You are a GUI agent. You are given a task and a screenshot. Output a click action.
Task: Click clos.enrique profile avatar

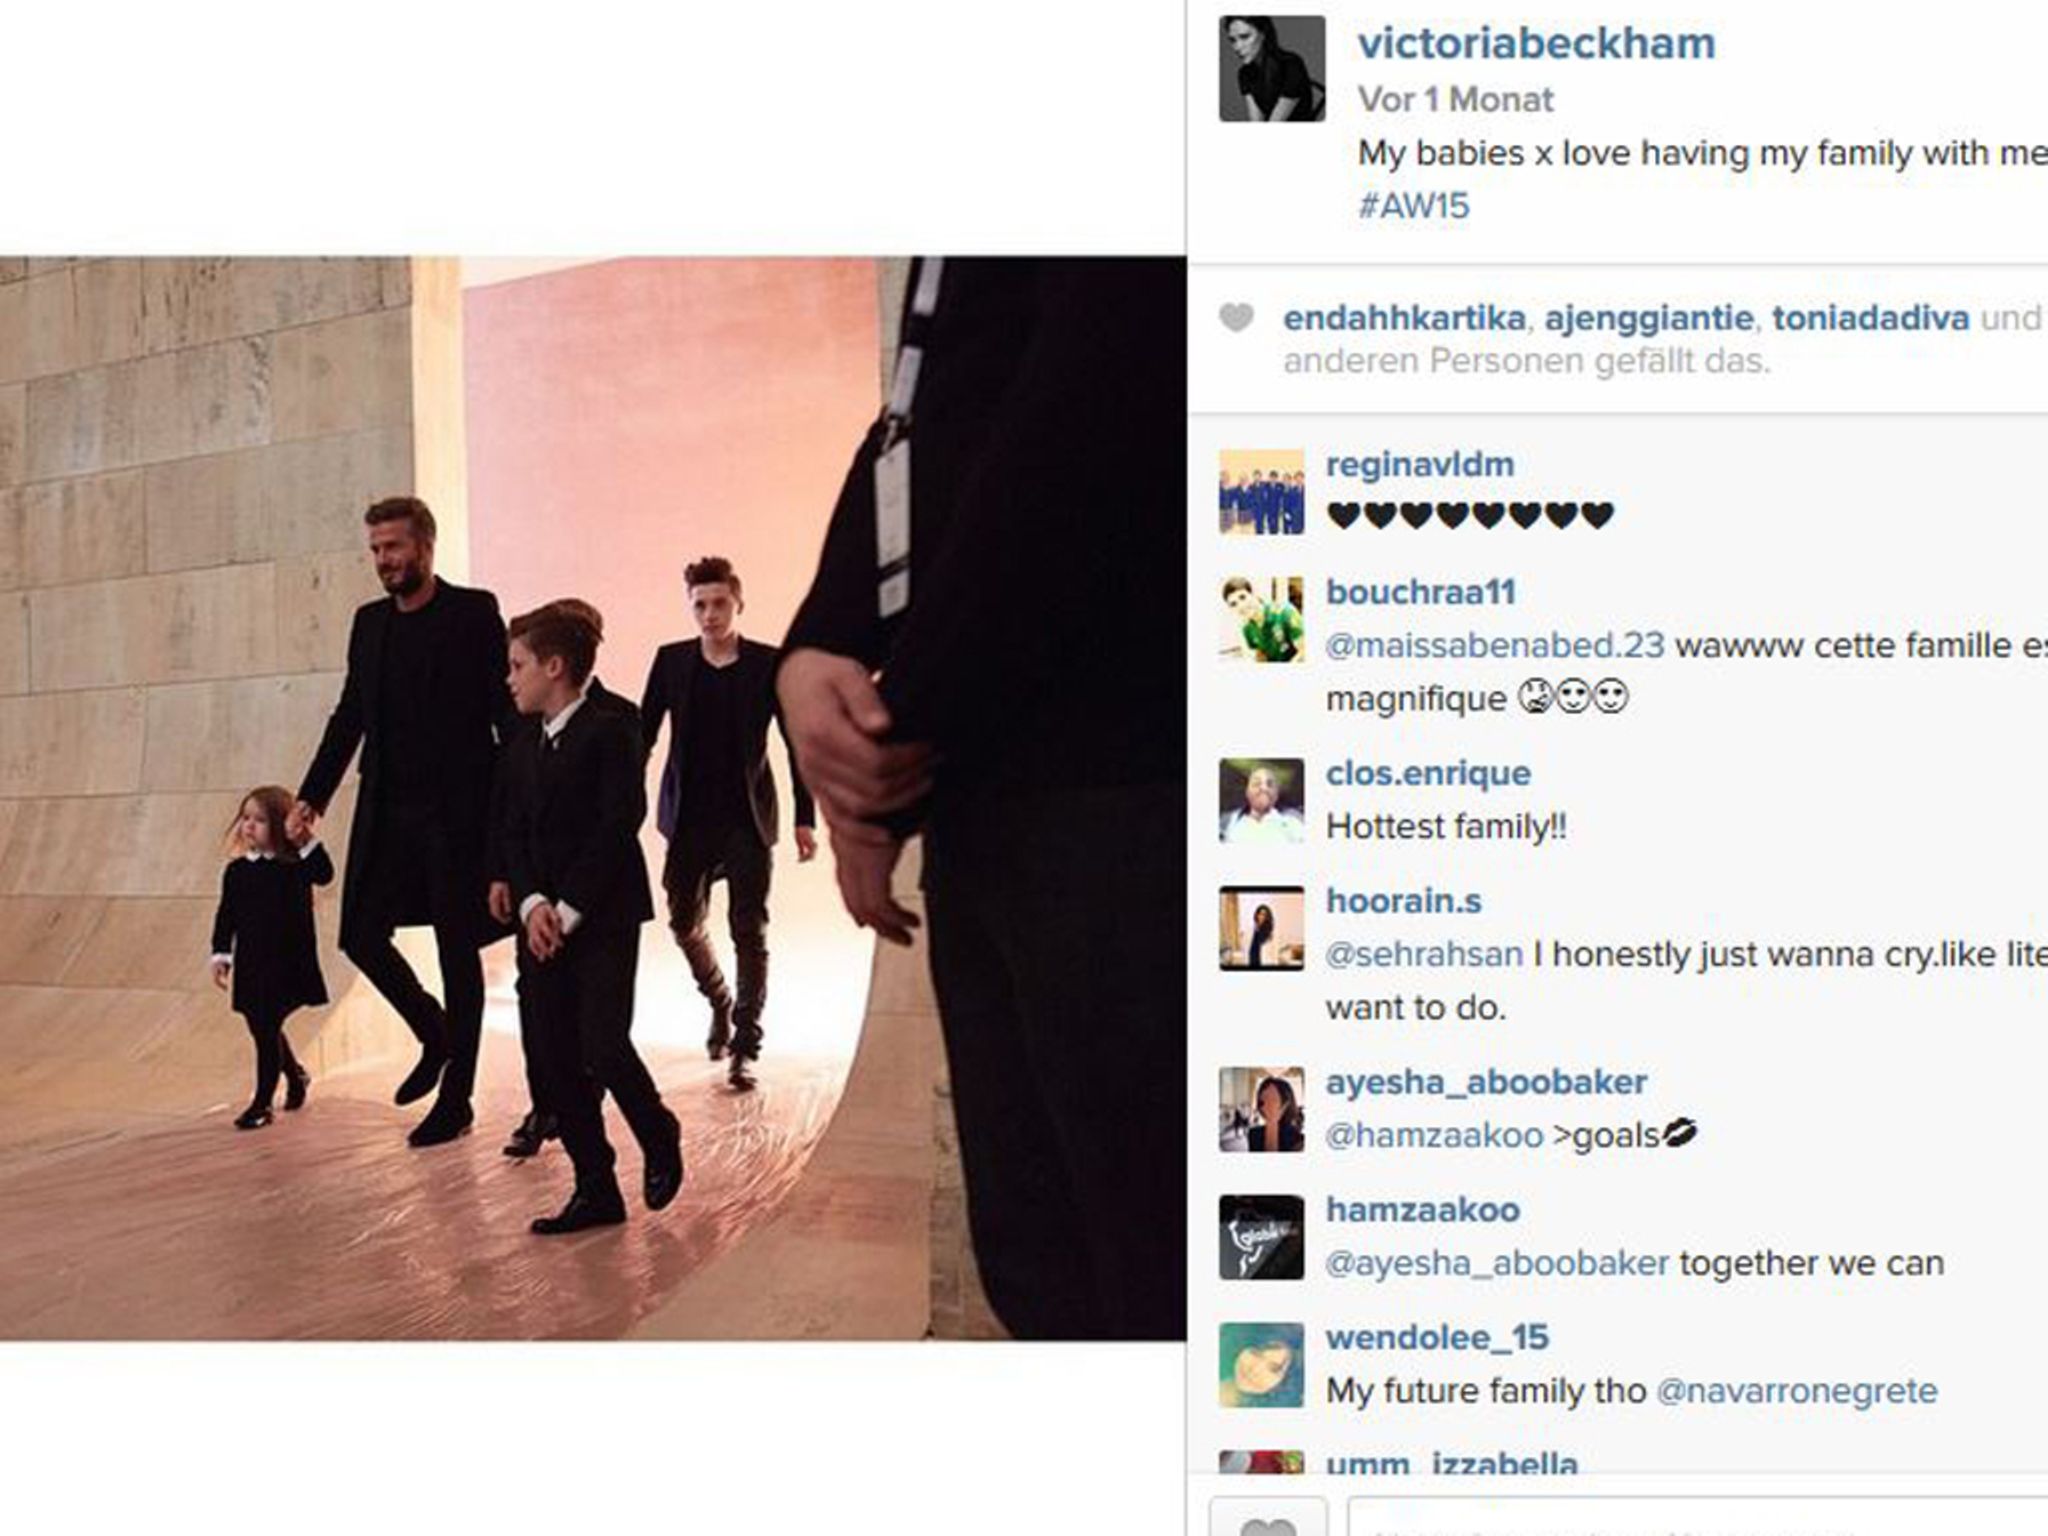pos(1262,801)
